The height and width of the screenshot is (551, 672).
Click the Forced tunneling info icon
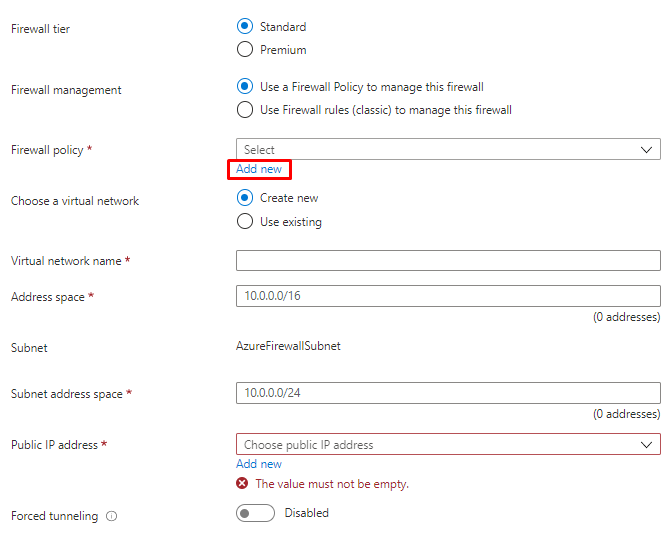[x=112, y=517]
